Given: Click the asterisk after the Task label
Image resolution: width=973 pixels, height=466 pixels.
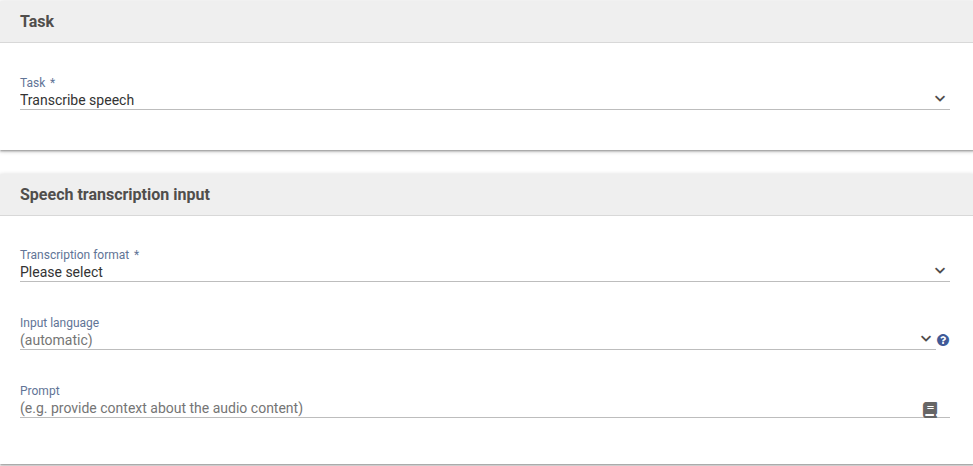Looking at the screenshot, I should 52,82.
